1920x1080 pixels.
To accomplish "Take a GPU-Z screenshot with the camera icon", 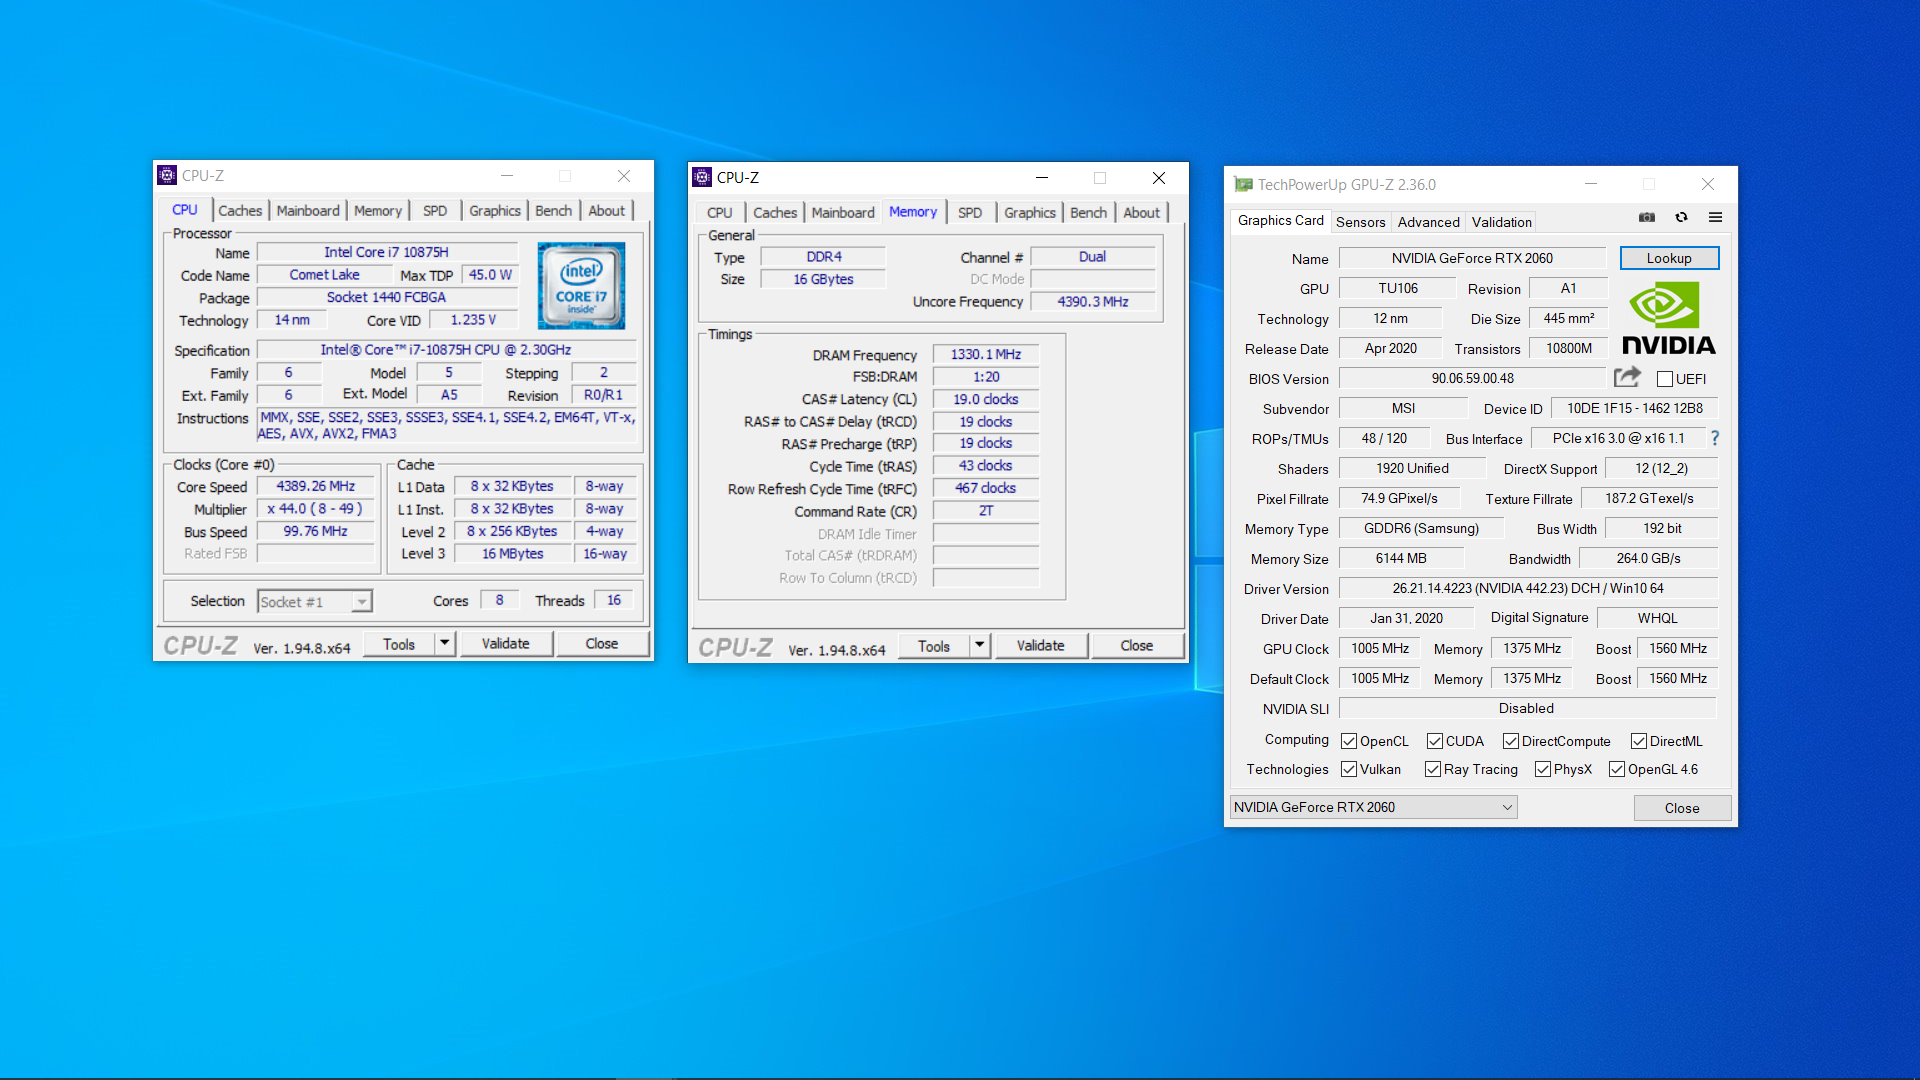I will click(1647, 218).
